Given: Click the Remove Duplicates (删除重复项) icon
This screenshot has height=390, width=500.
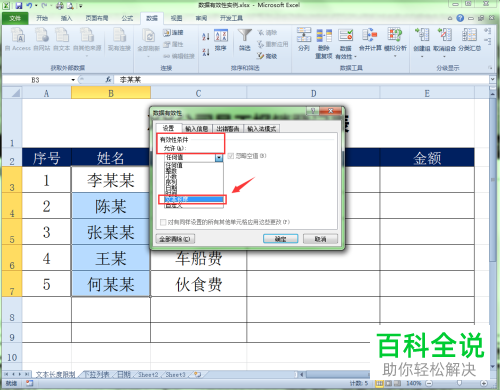Looking at the screenshot, I should click(324, 35).
